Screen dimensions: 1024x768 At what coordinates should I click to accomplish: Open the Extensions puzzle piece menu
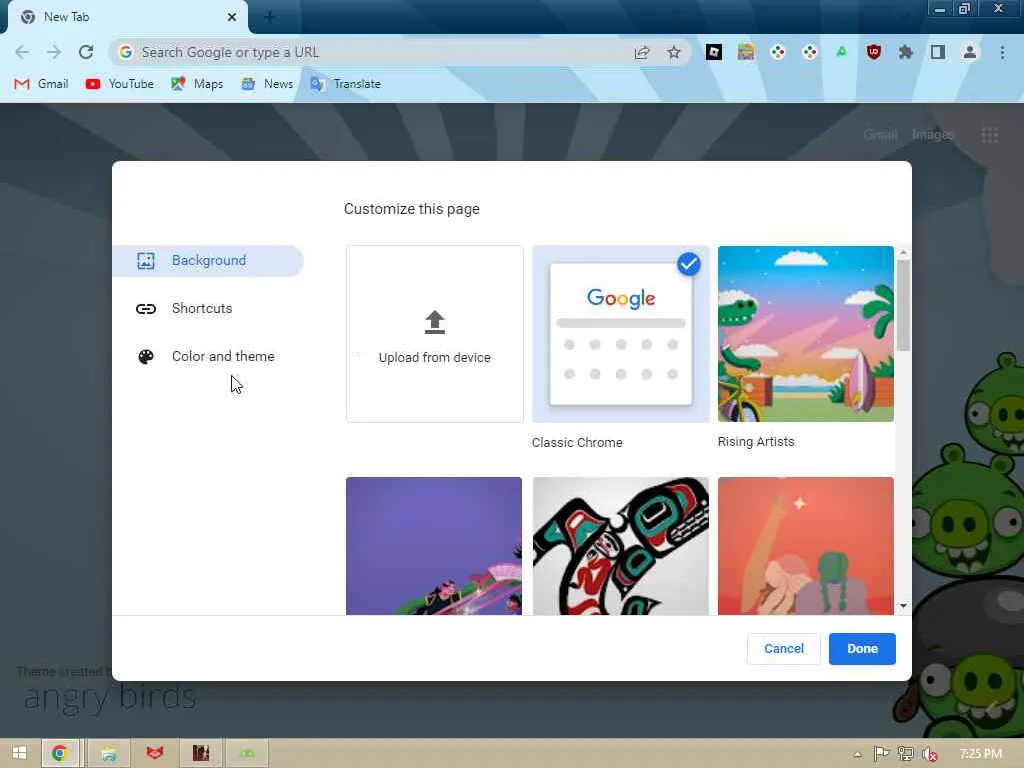[906, 52]
